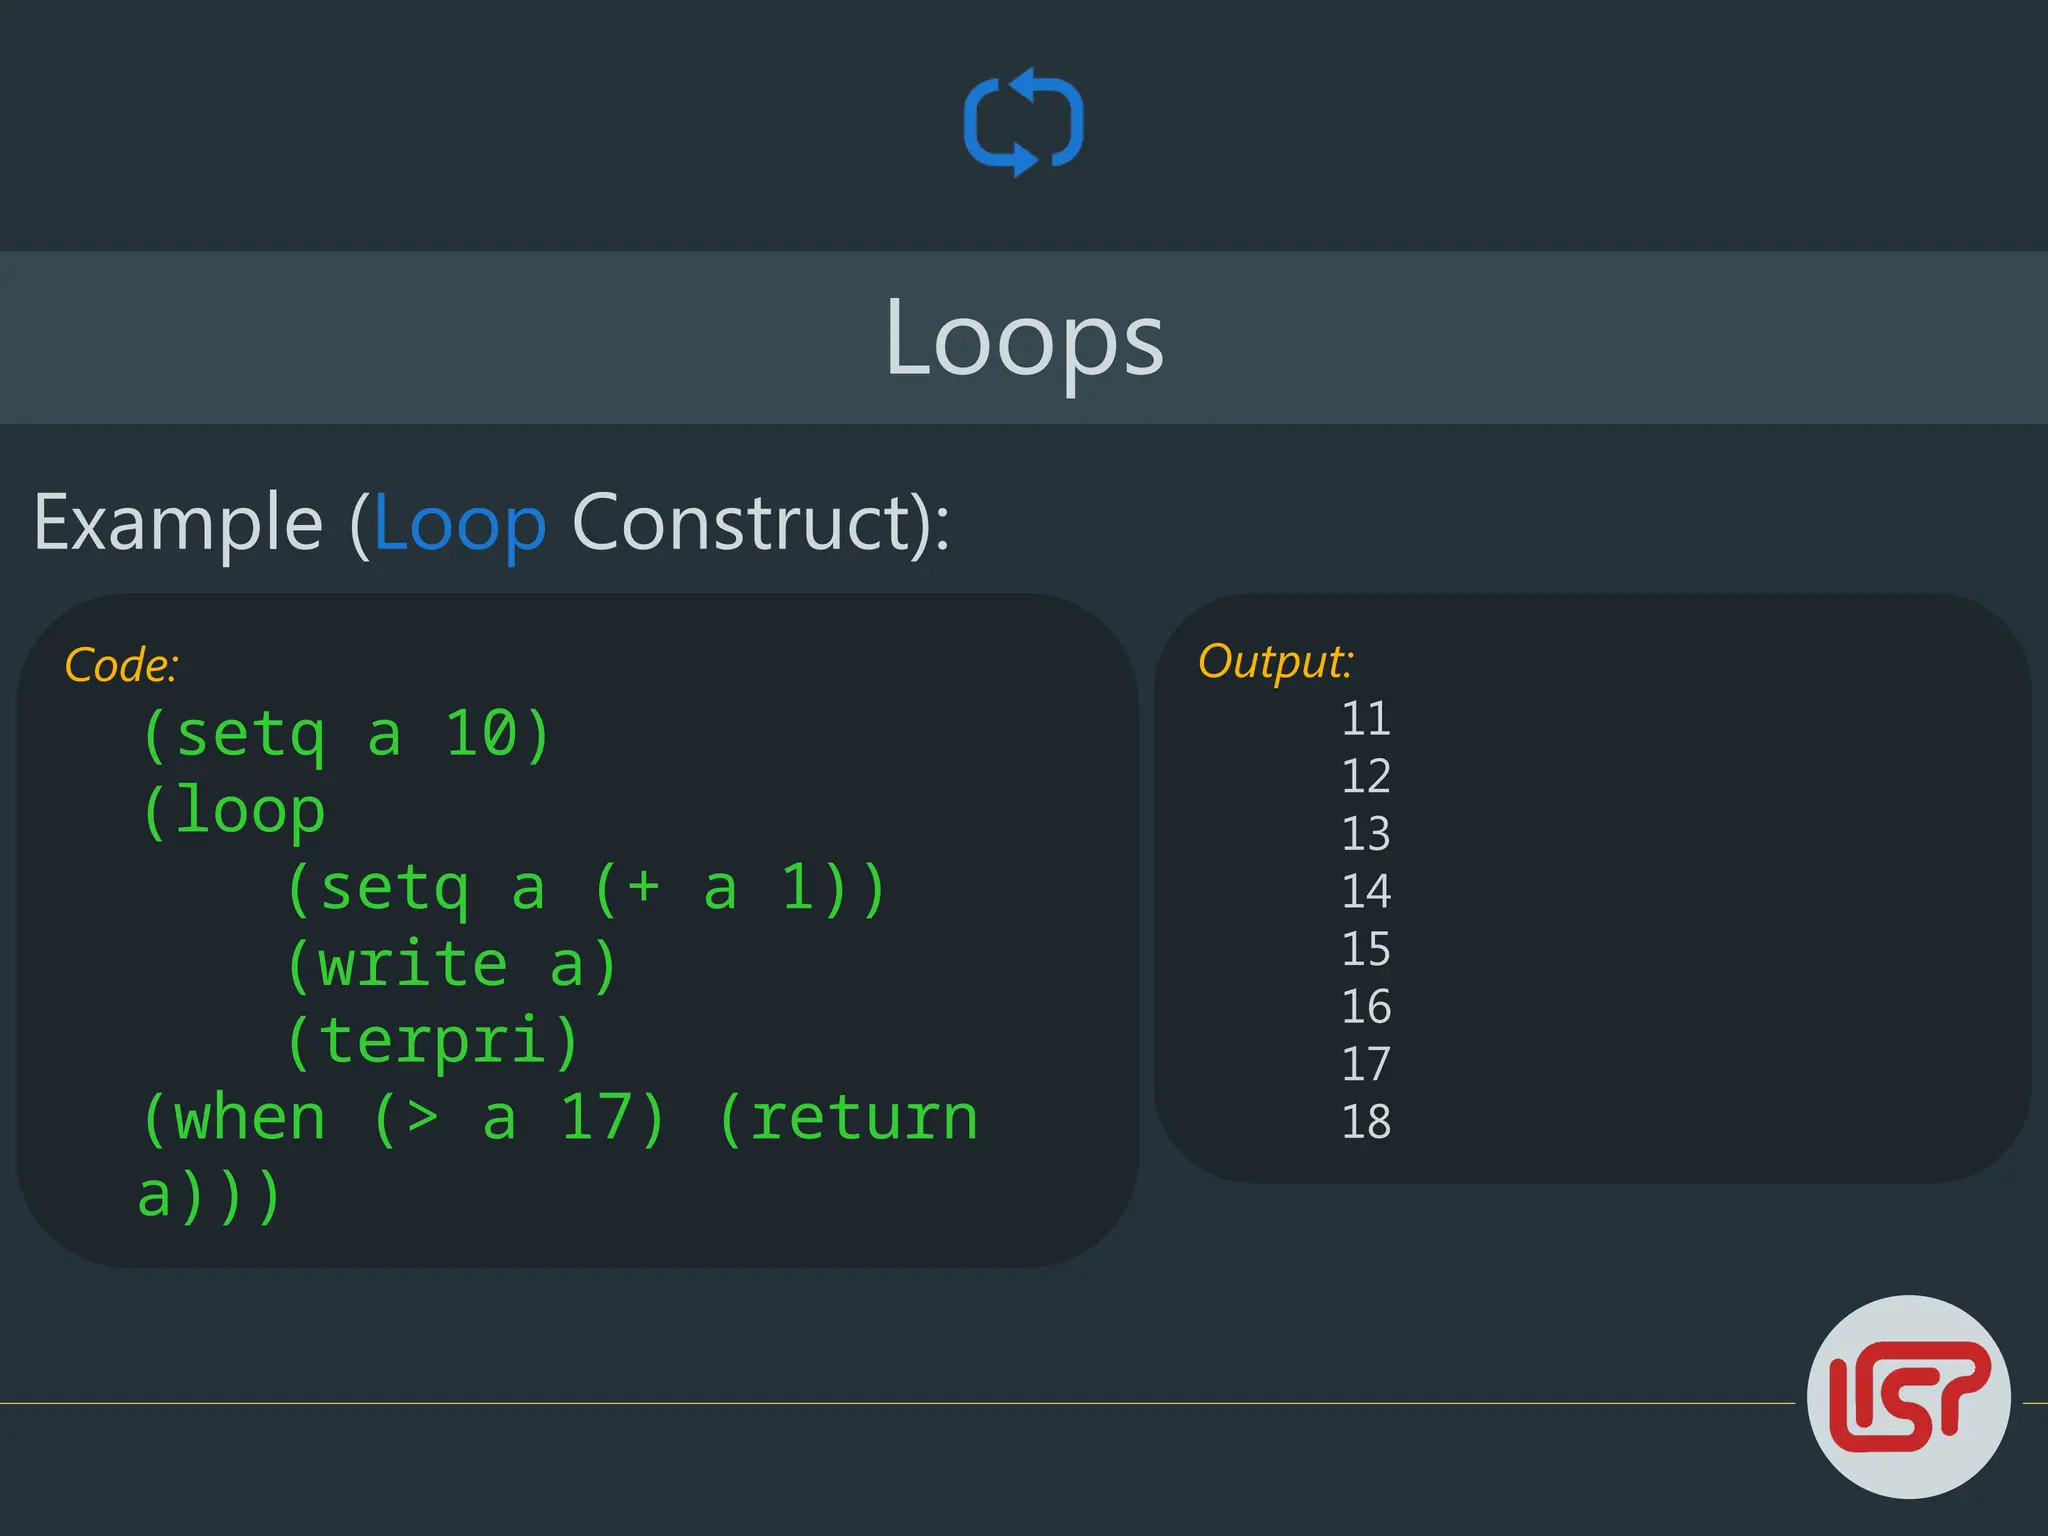
Task: Click the orange Code: label
Action: coord(121,665)
